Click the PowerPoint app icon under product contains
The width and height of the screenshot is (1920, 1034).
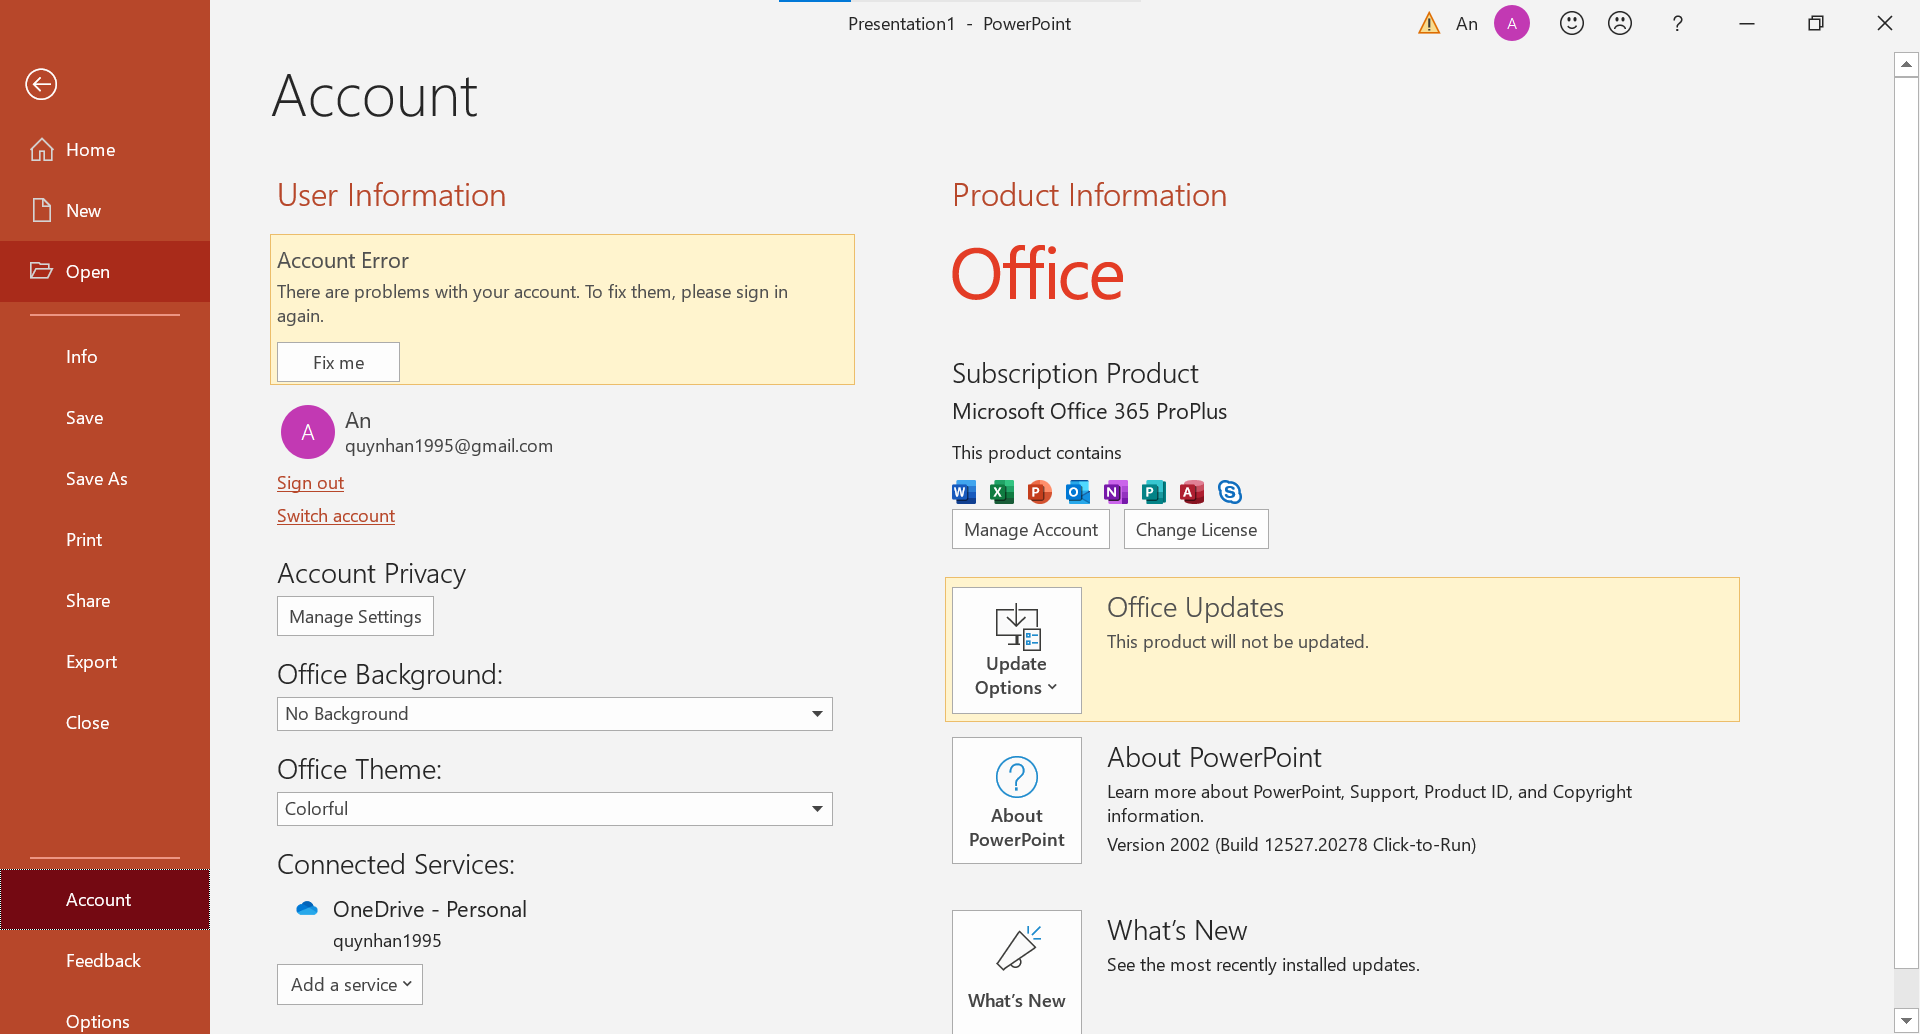pos(1040,492)
